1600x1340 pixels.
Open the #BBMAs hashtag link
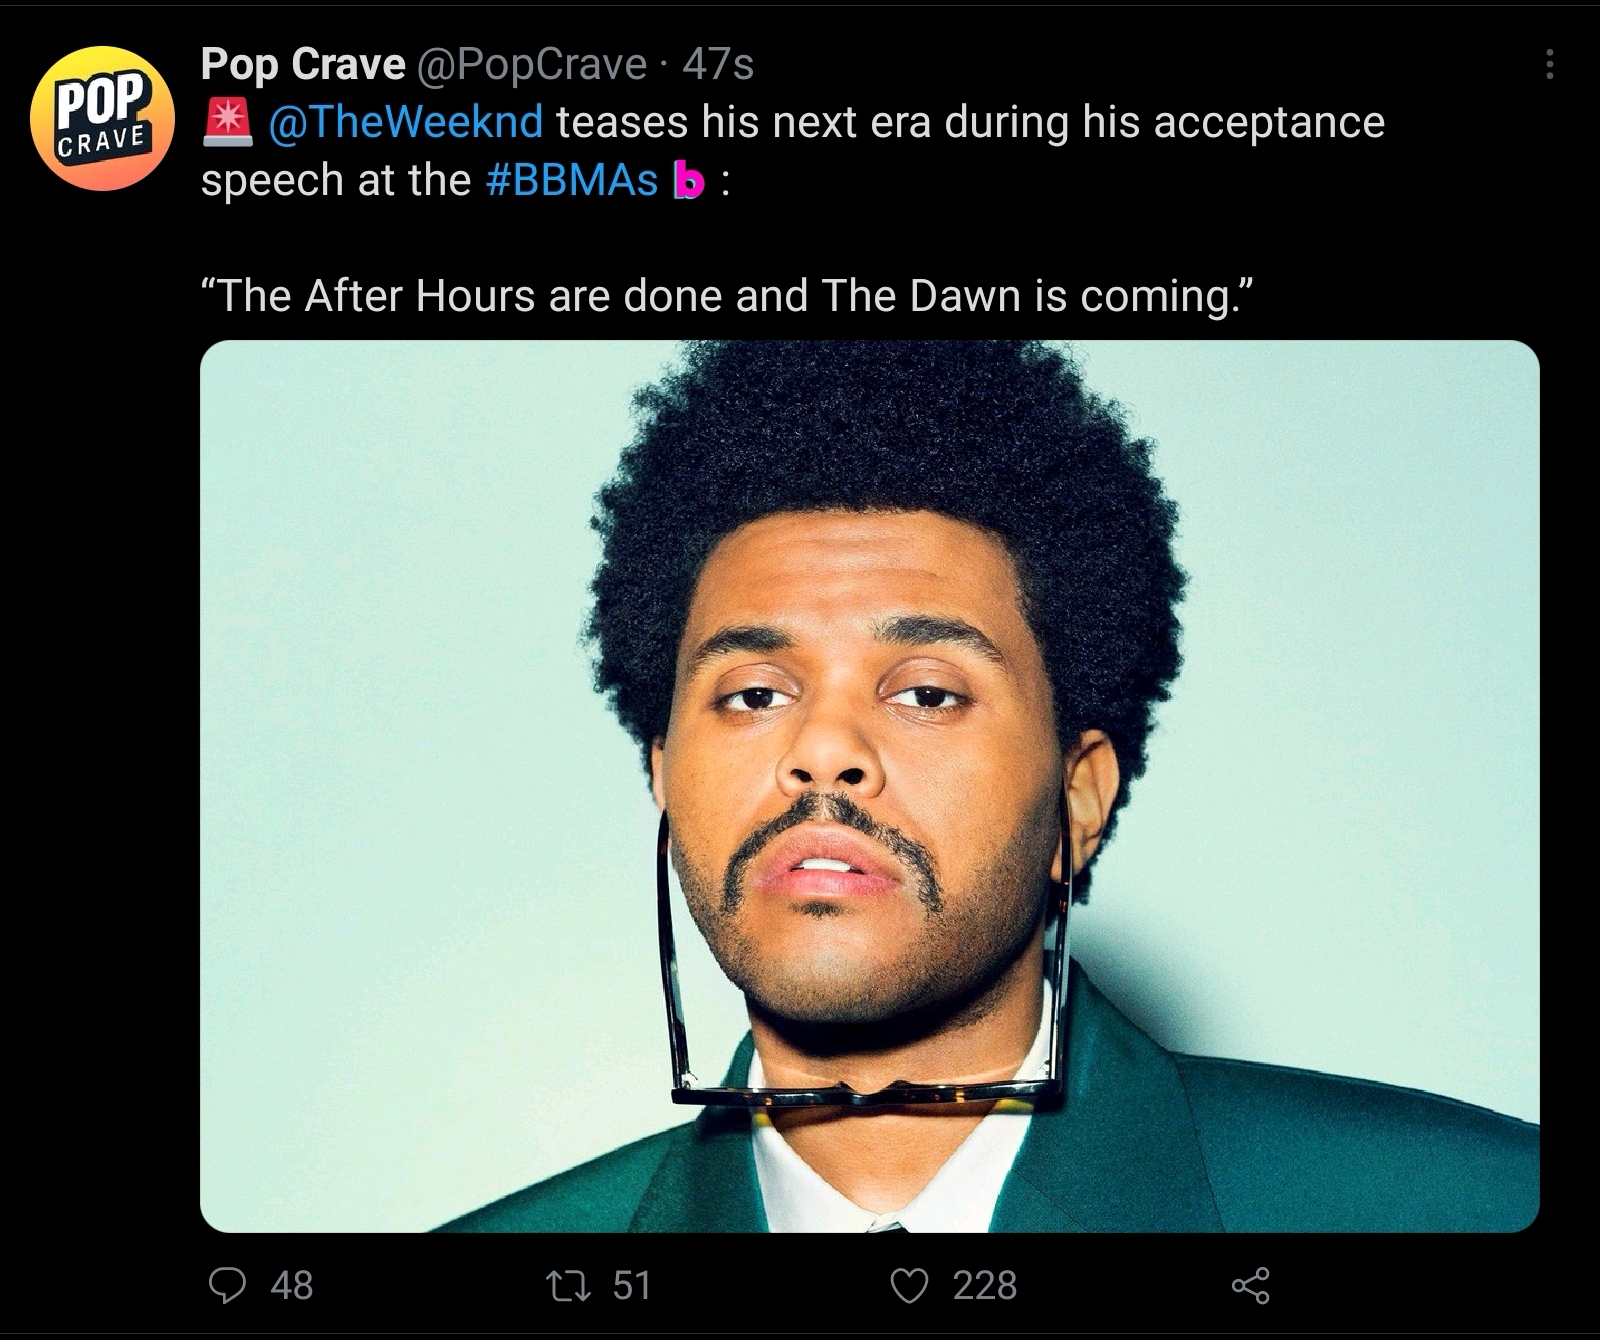[x=571, y=180]
